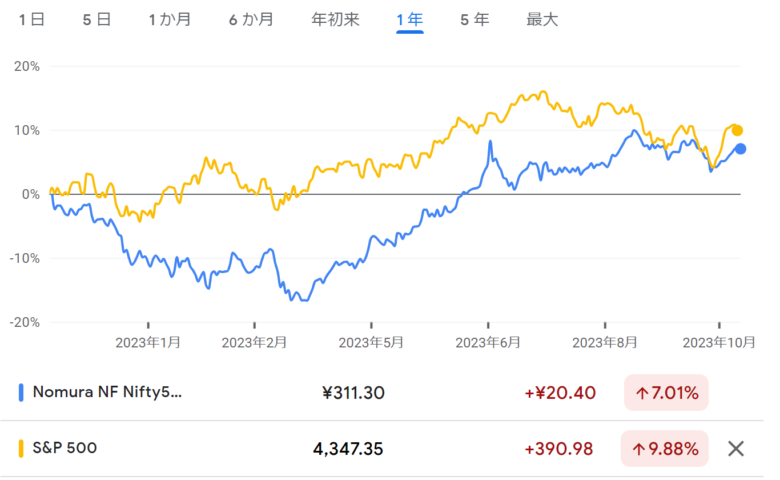This screenshot has width=780, height=480.
Task: Click the 7.01% up-arrow change badge
Action: pyautogui.click(x=665, y=392)
